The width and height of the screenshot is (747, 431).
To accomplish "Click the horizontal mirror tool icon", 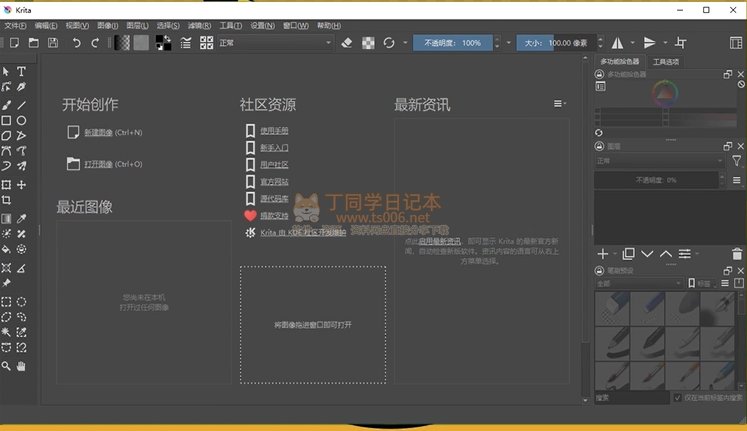I will pos(617,43).
